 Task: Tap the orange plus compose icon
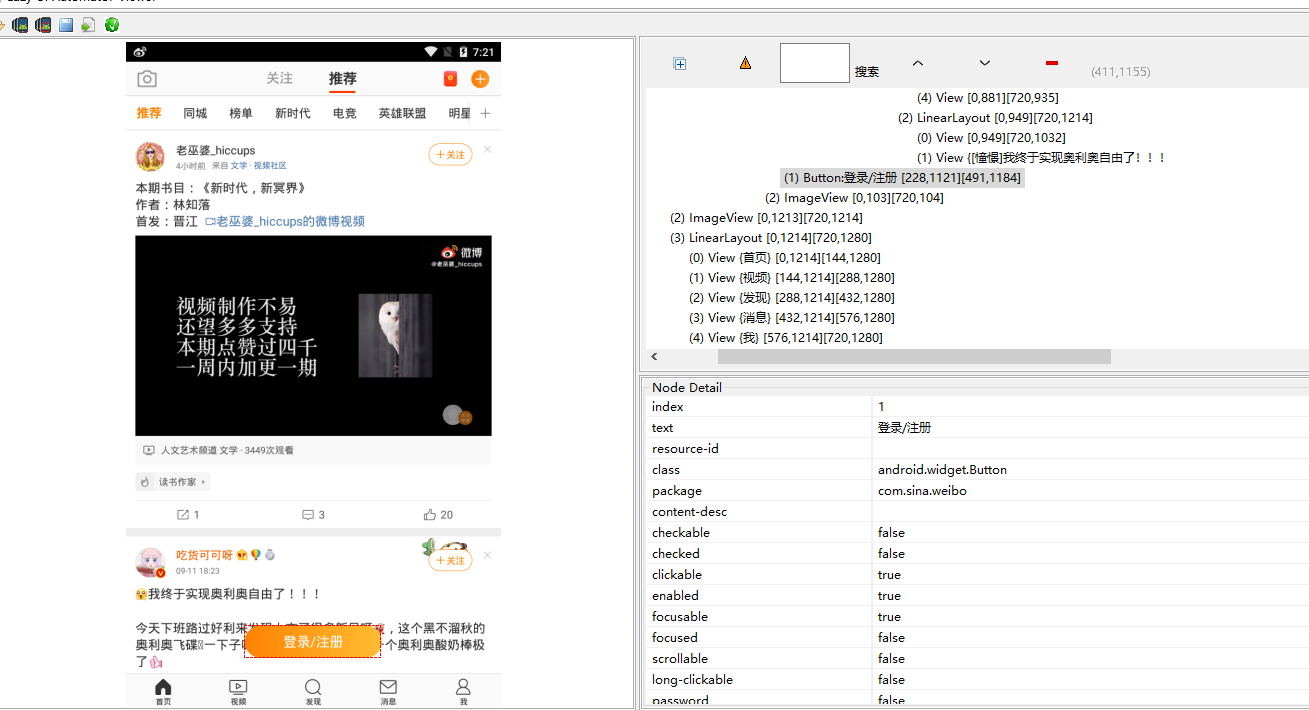[x=480, y=79]
